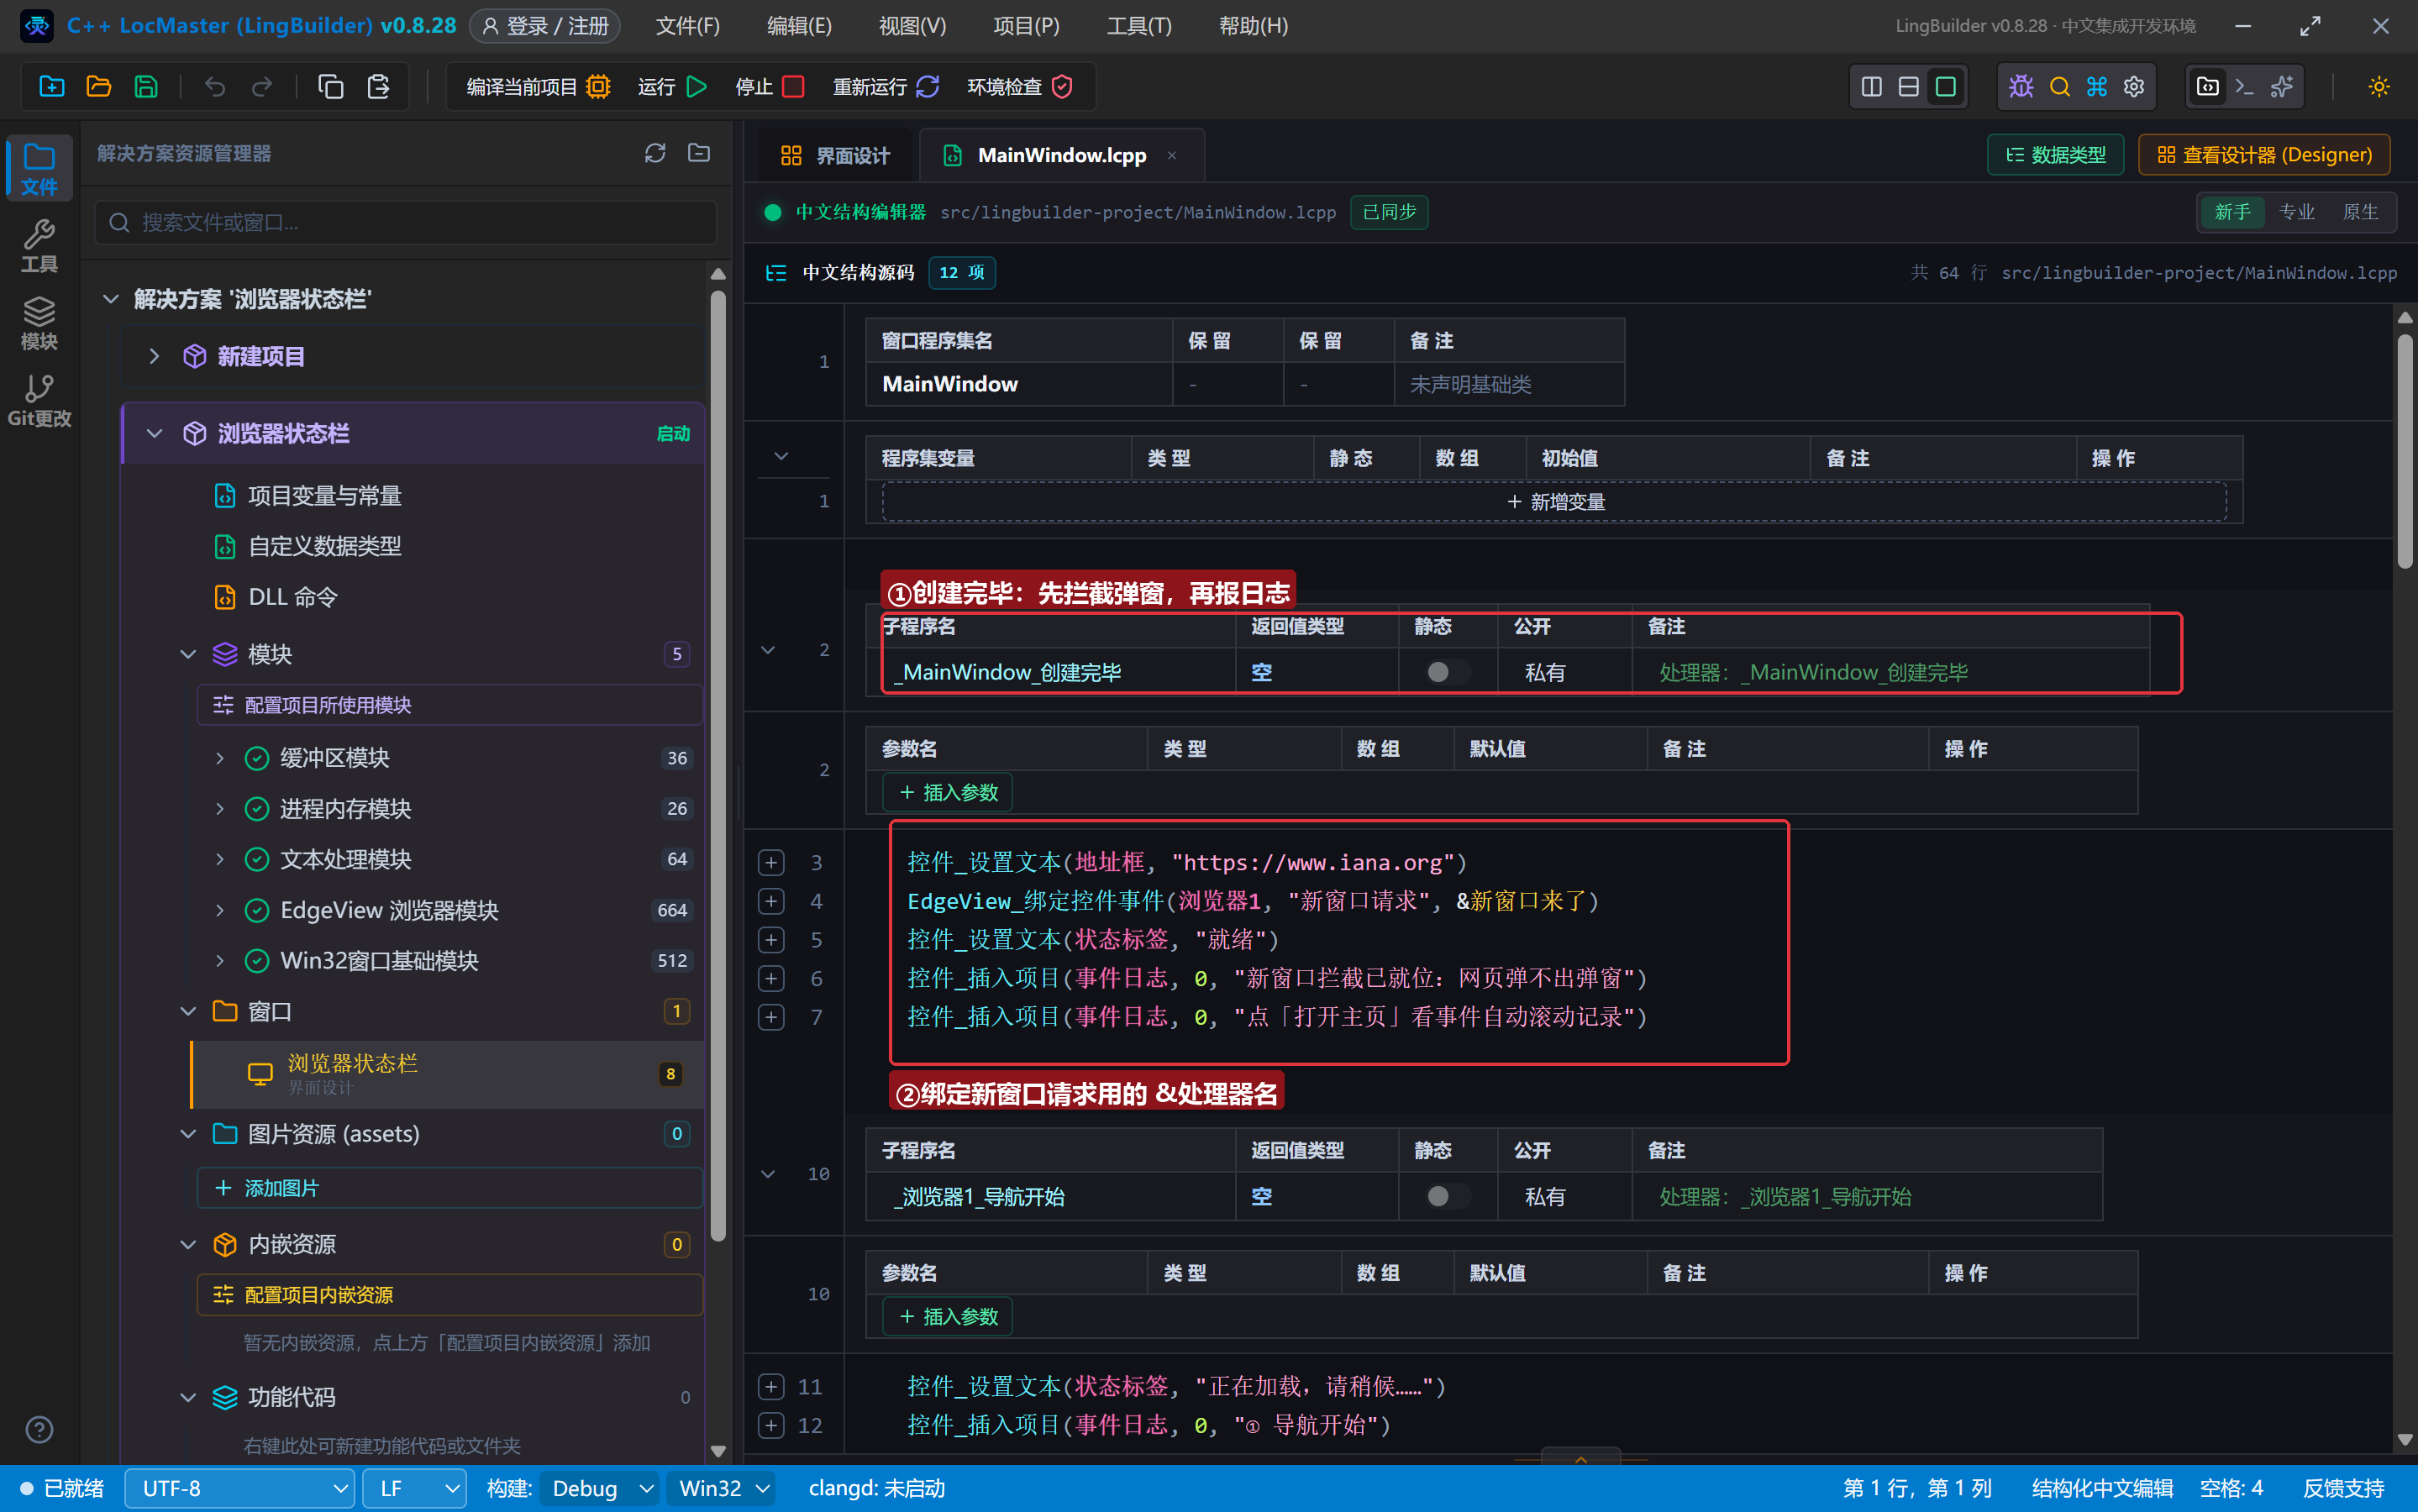Open the 工具(T) menu

(x=1138, y=26)
